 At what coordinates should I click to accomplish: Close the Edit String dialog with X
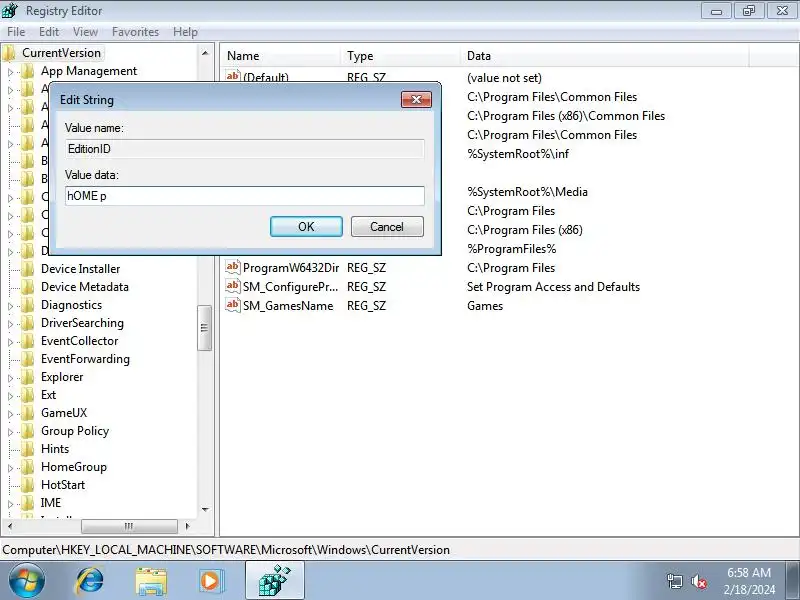(x=416, y=99)
